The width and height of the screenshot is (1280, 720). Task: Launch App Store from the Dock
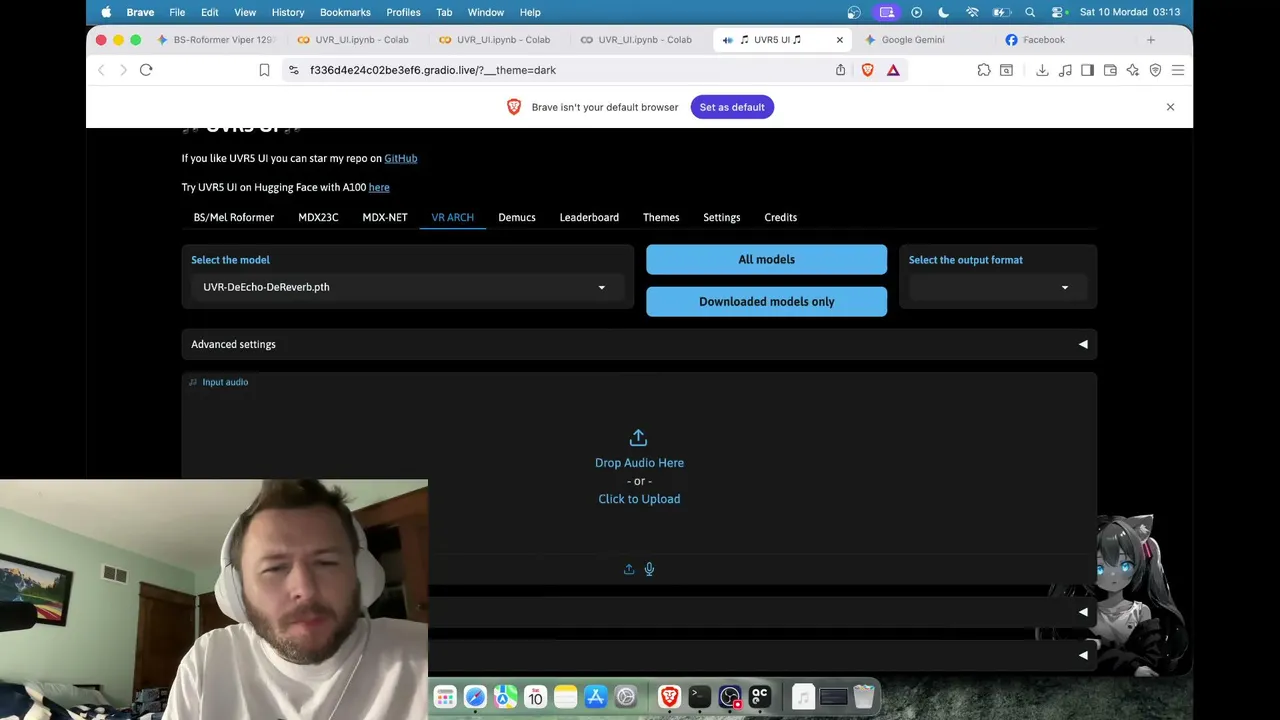click(x=596, y=697)
